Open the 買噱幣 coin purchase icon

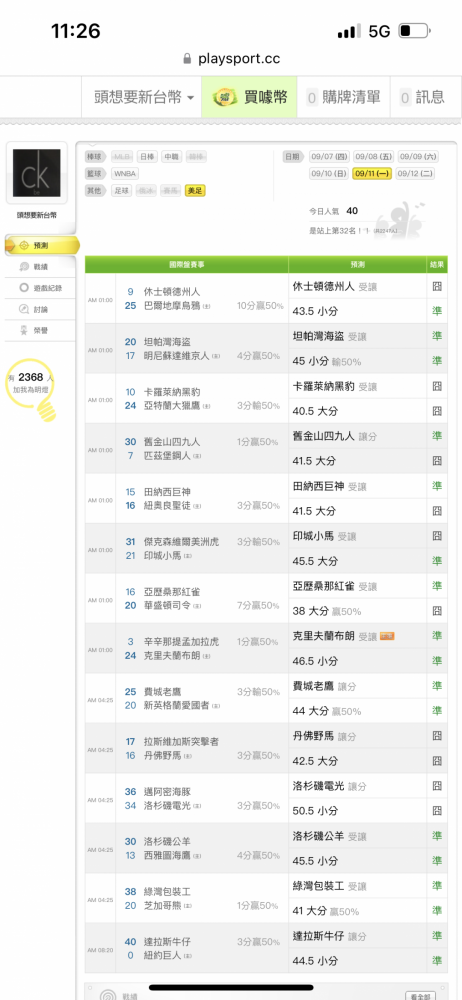click(x=225, y=97)
